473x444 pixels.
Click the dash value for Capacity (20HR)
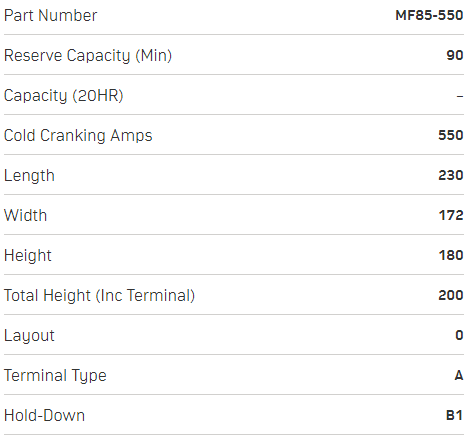point(460,96)
